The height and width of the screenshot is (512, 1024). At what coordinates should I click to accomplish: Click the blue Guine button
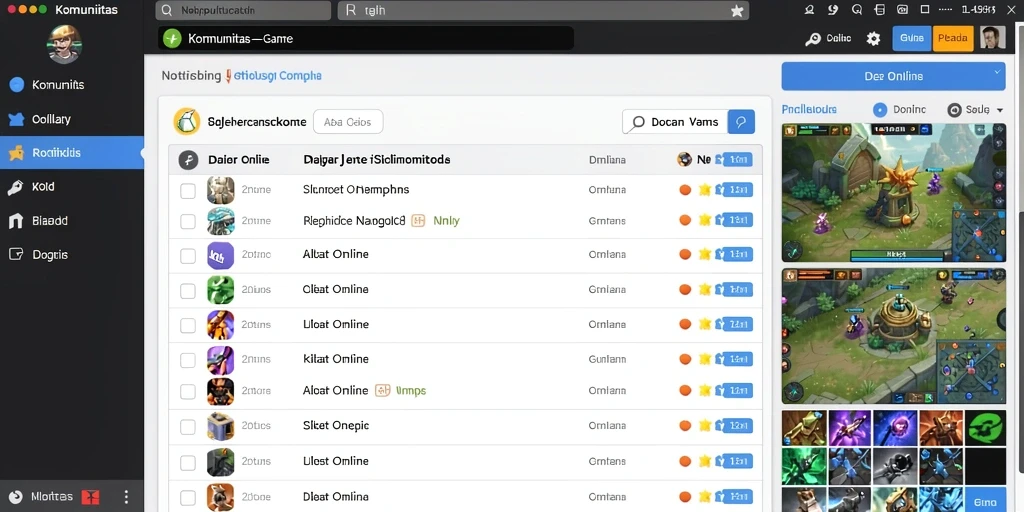912,39
